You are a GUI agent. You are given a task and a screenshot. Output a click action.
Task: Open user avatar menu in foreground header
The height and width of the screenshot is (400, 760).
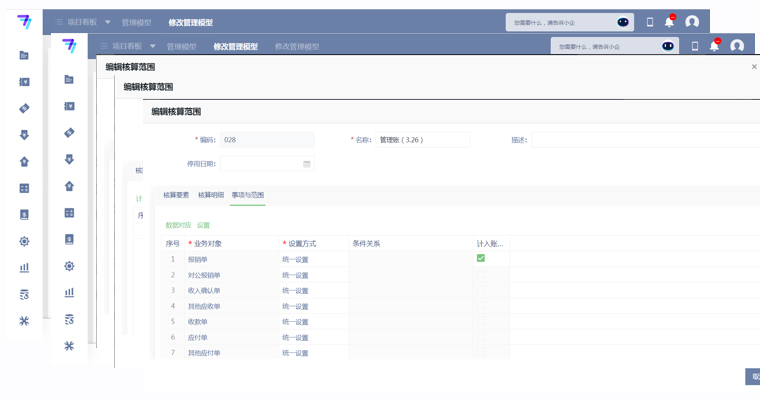(x=737, y=46)
